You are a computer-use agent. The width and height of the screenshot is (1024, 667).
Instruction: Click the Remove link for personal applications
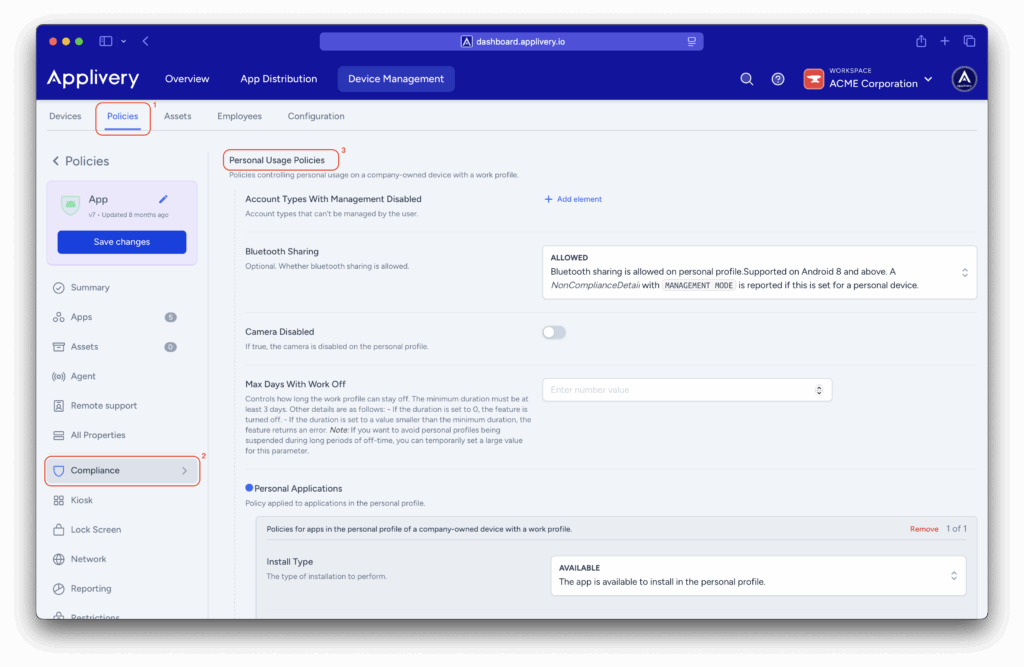tap(924, 528)
